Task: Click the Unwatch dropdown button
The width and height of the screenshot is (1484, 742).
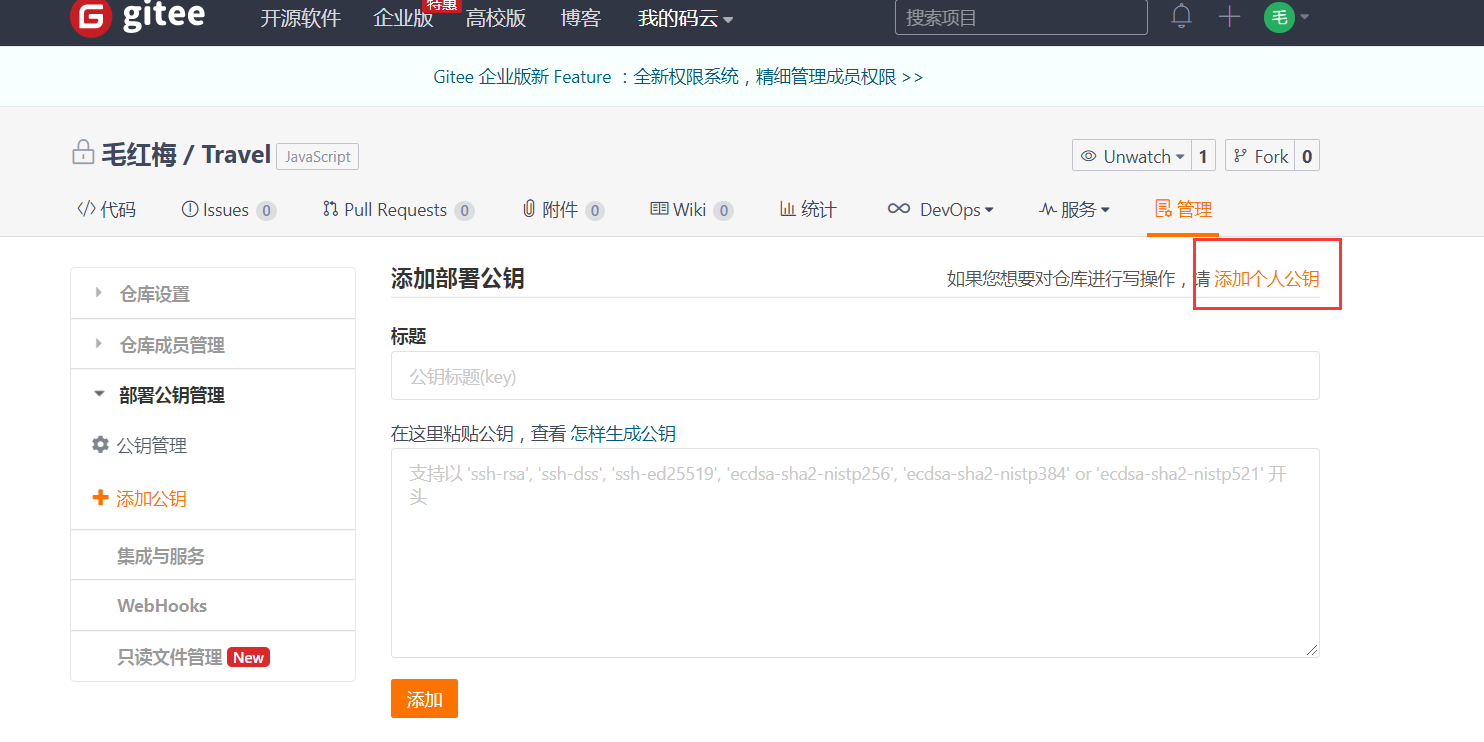Action: 1132,156
